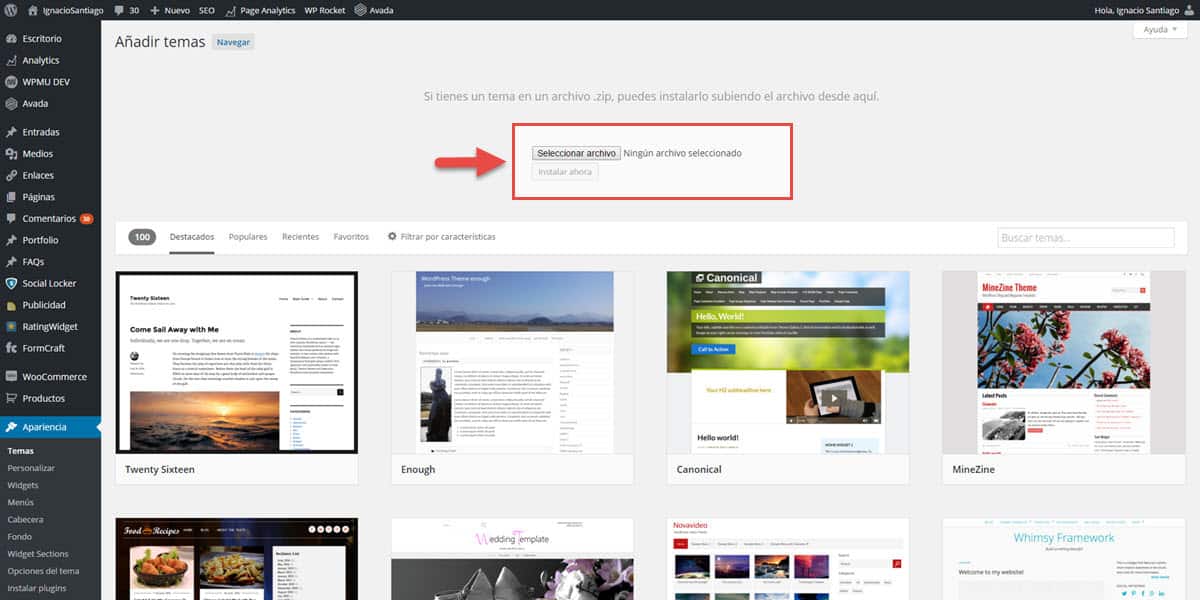Select the Twenty Sixteen theme thumbnail
1200x600 pixels.
tap(237, 362)
